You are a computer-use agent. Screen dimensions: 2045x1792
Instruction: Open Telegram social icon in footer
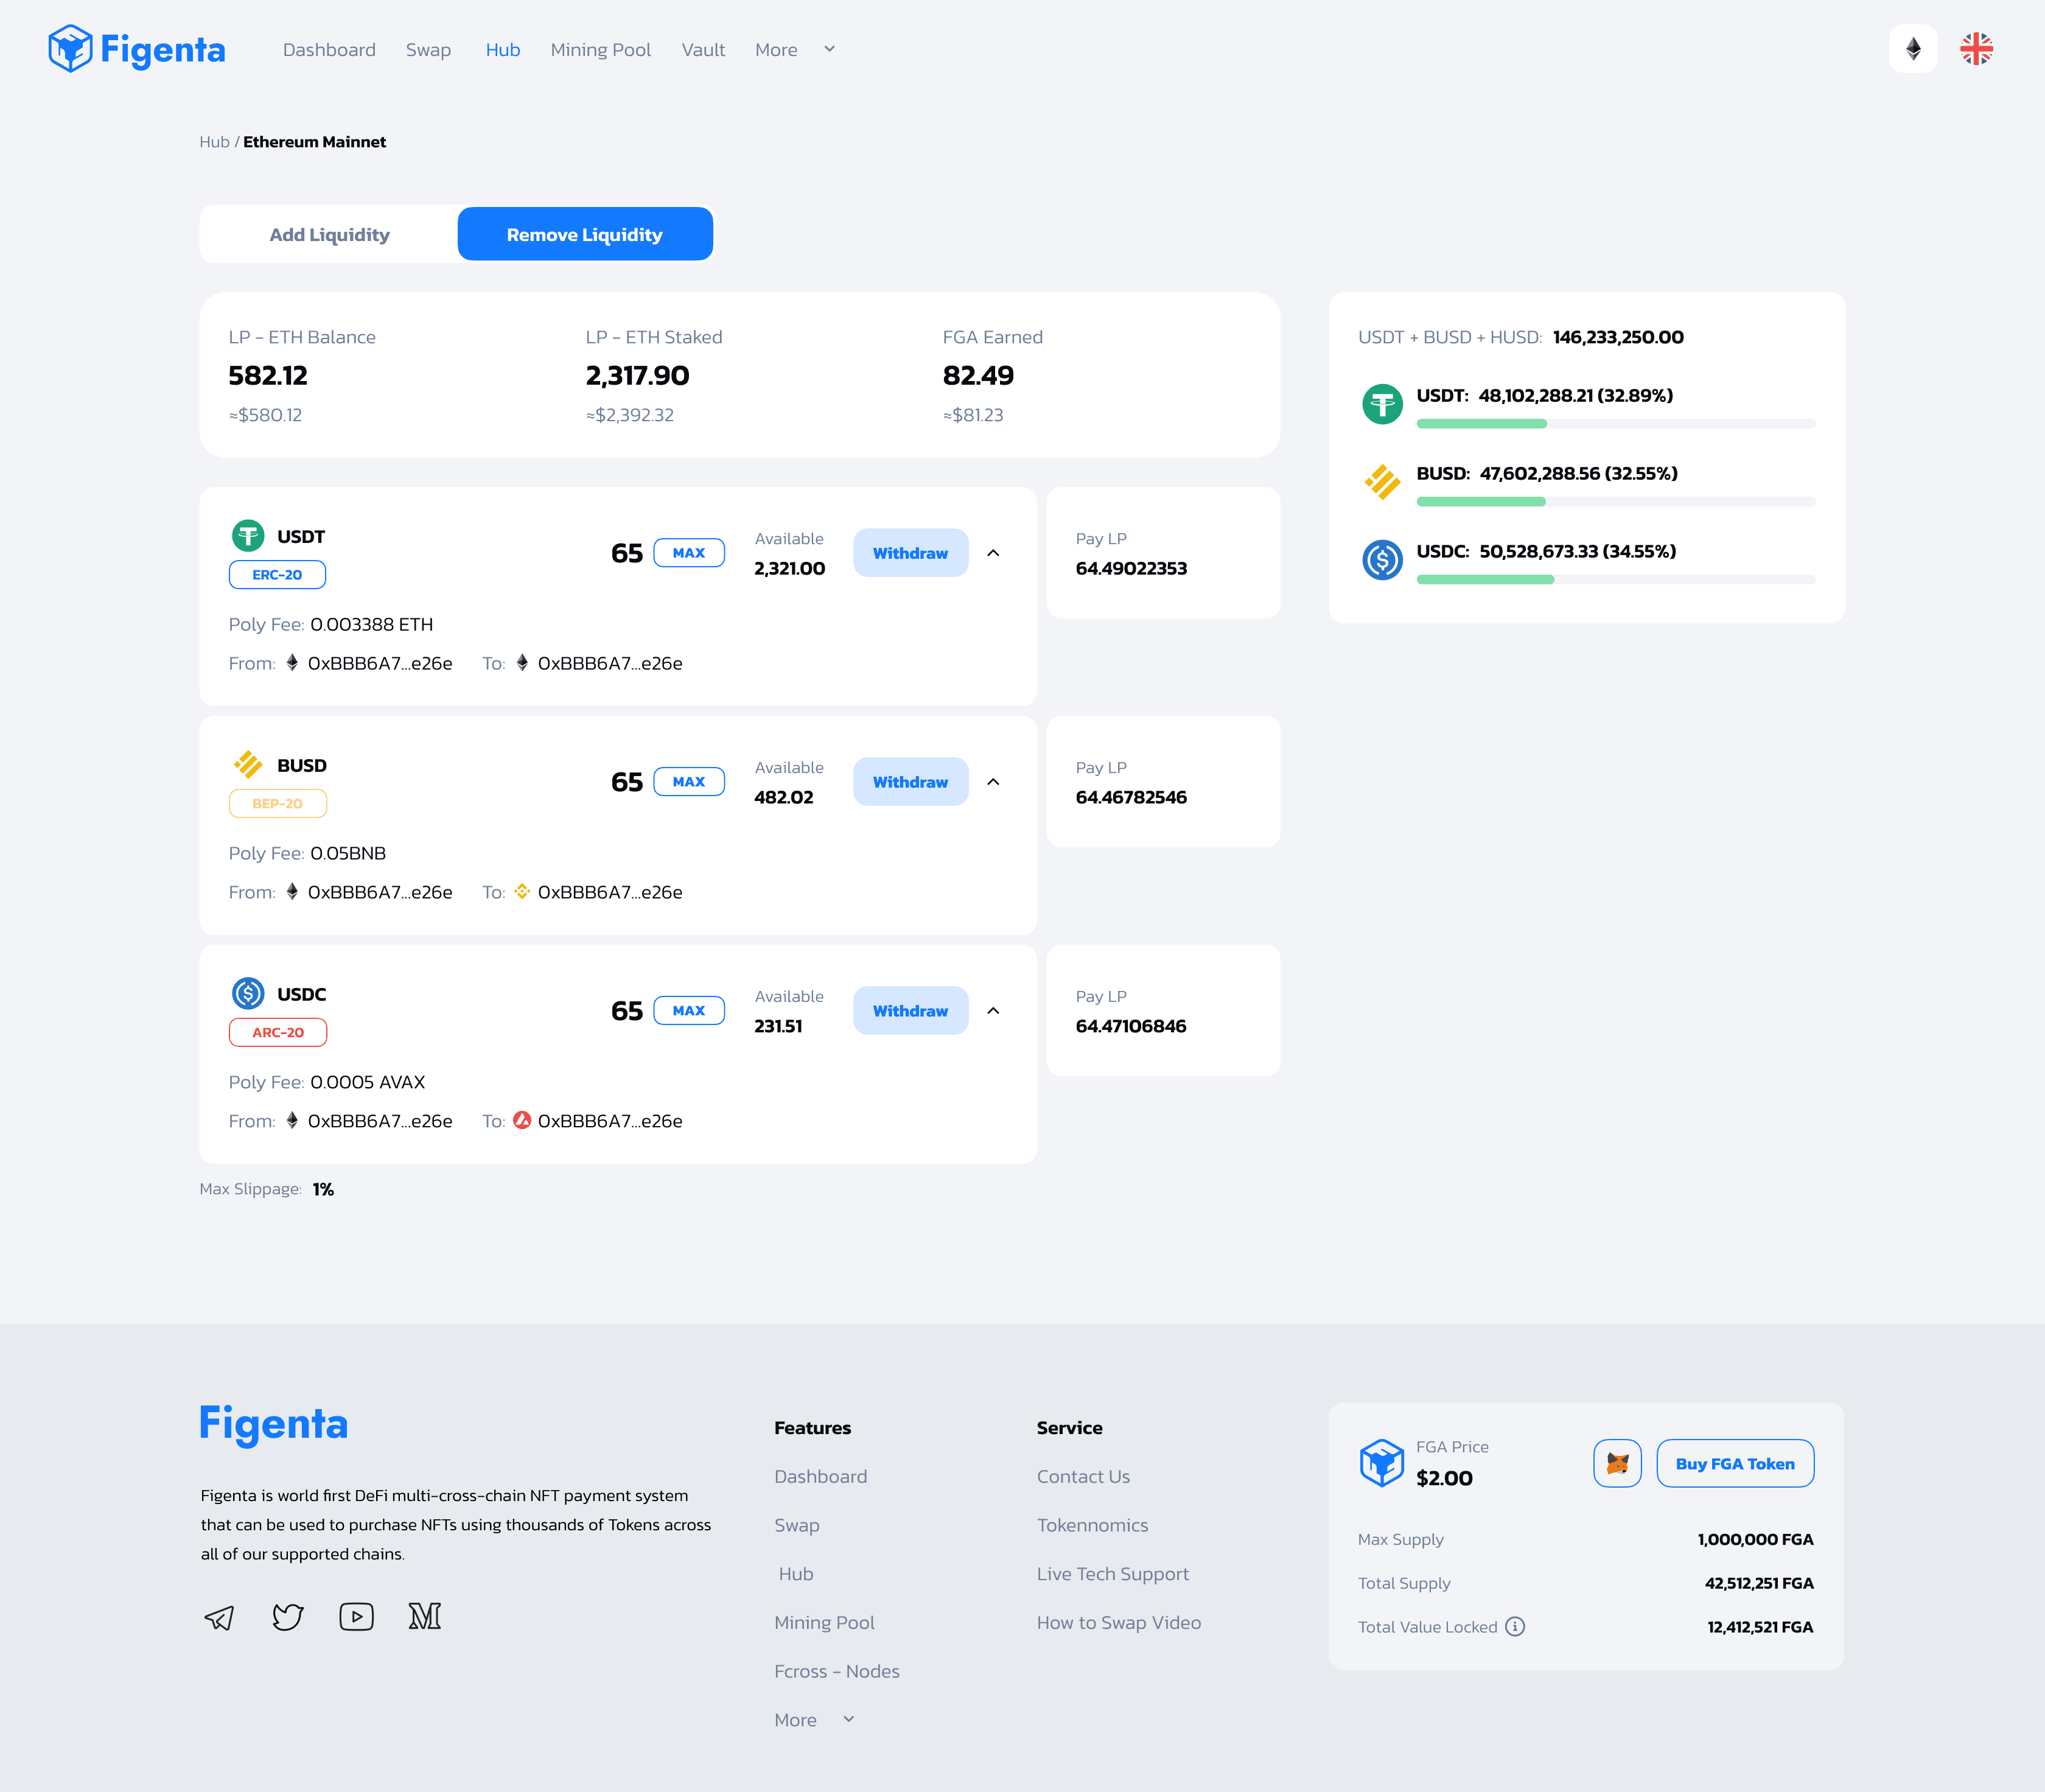point(219,1617)
